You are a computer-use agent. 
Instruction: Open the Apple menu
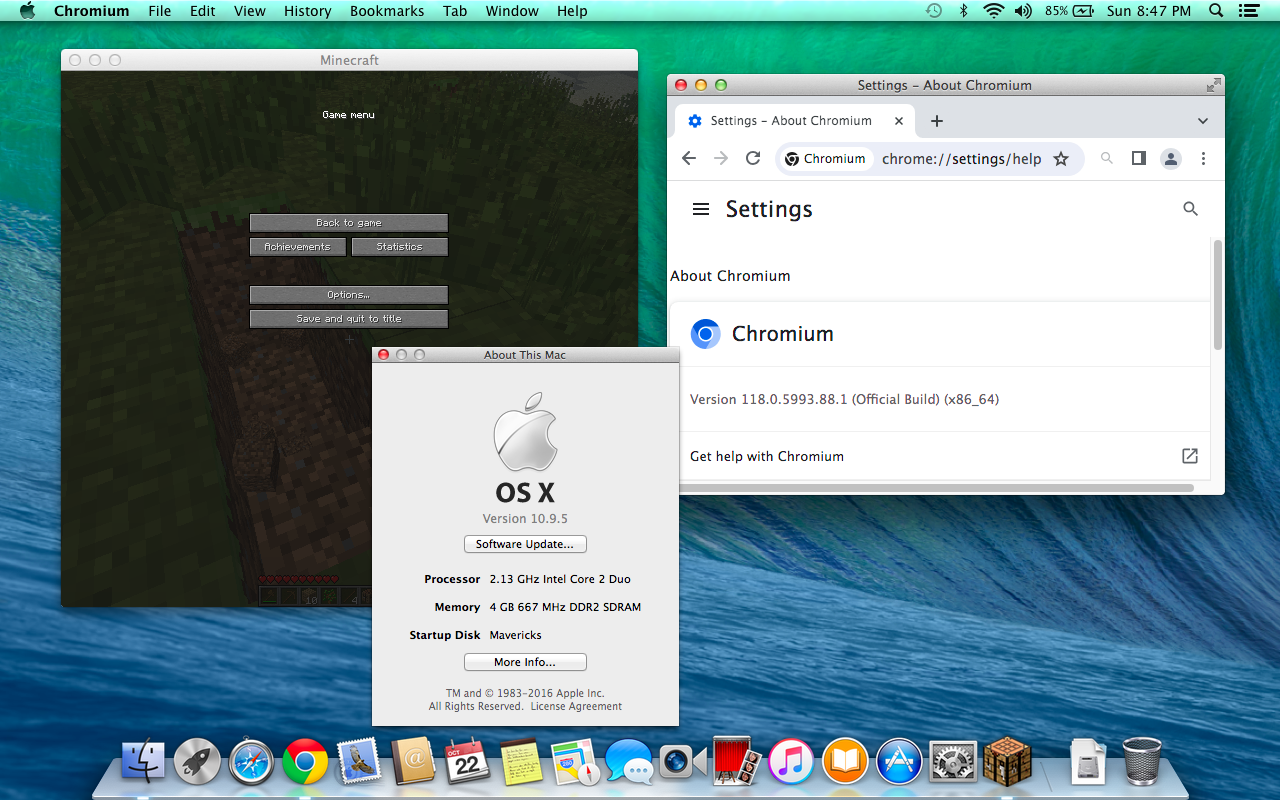[x=27, y=11]
